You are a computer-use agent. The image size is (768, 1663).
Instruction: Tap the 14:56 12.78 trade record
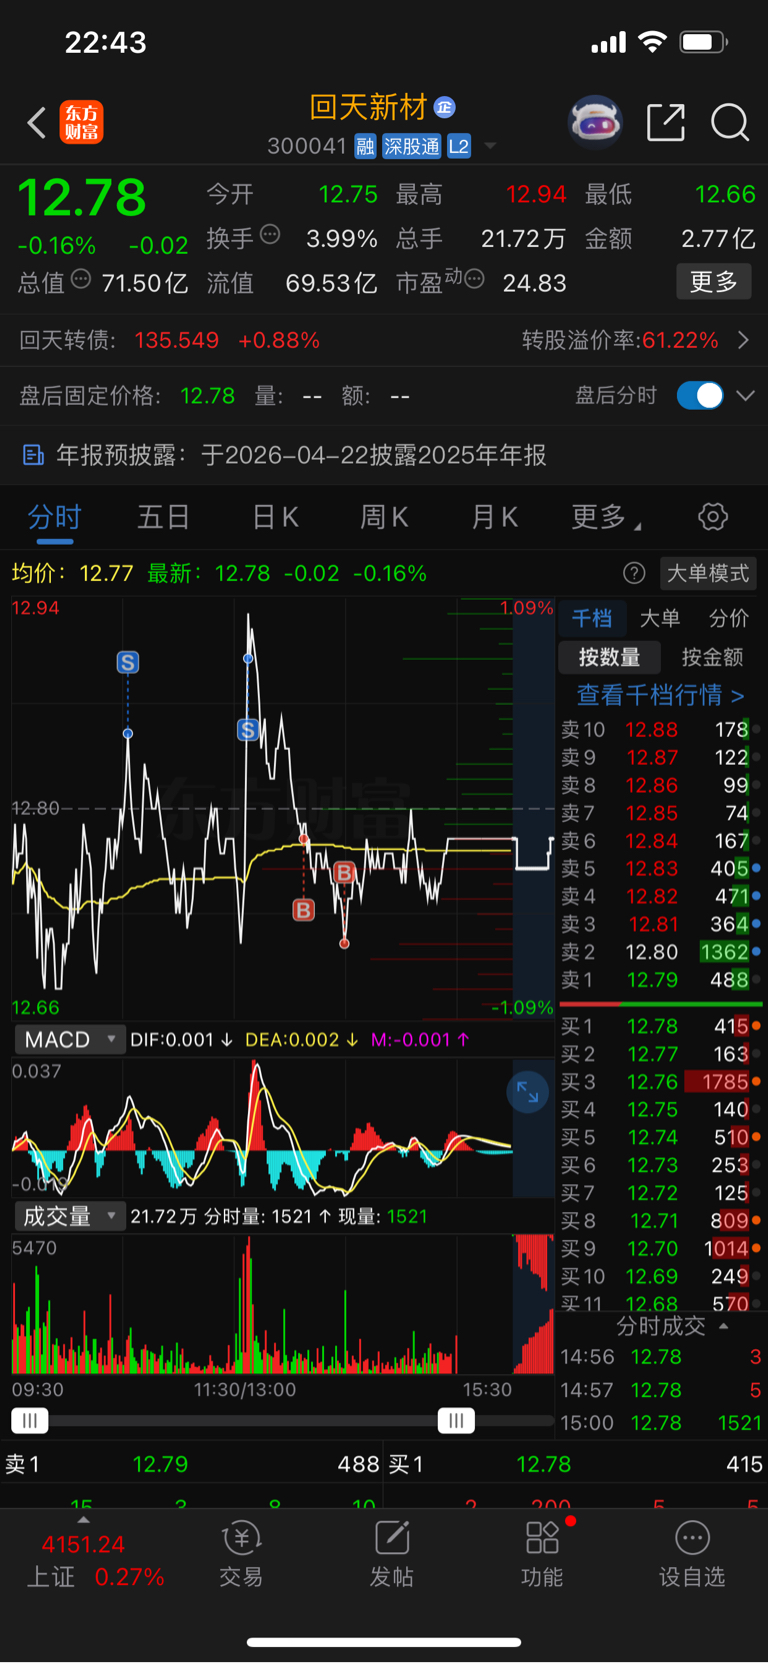660,1357
